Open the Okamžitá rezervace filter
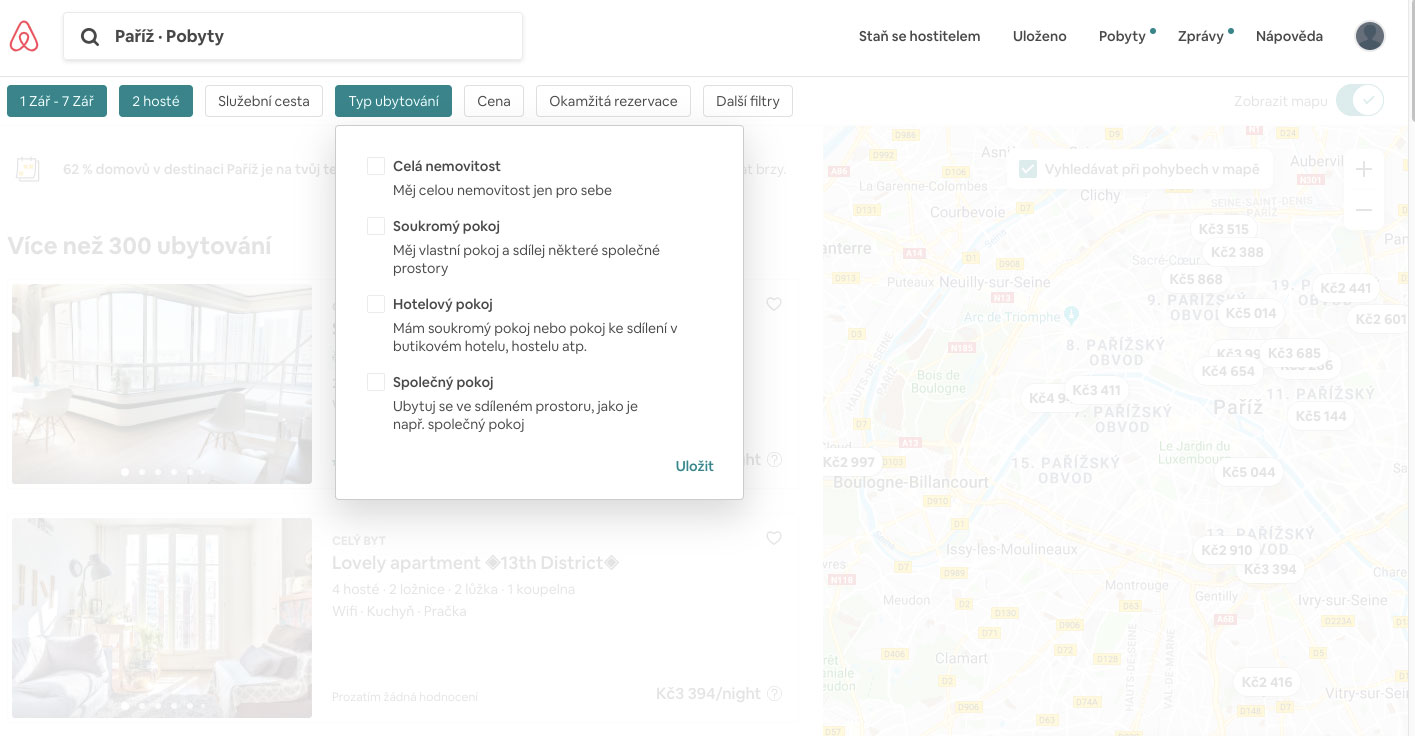Screen dimensions: 1415x736 pos(613,101)
